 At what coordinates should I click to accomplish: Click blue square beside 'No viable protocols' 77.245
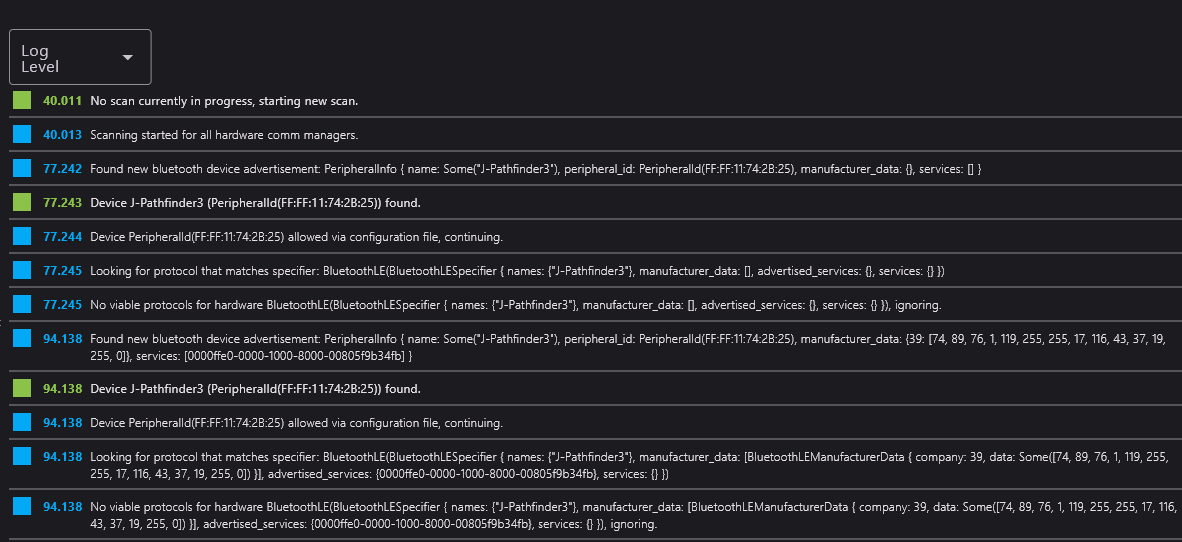tap(22, 305)
